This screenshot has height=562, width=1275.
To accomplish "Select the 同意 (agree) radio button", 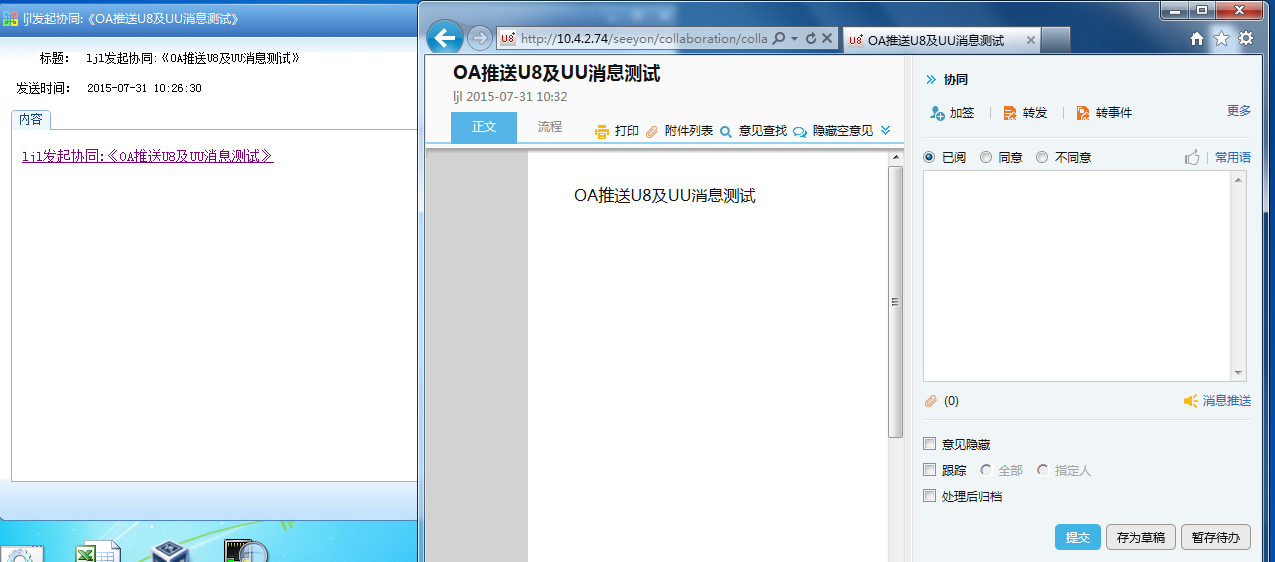I will point(986,157).
